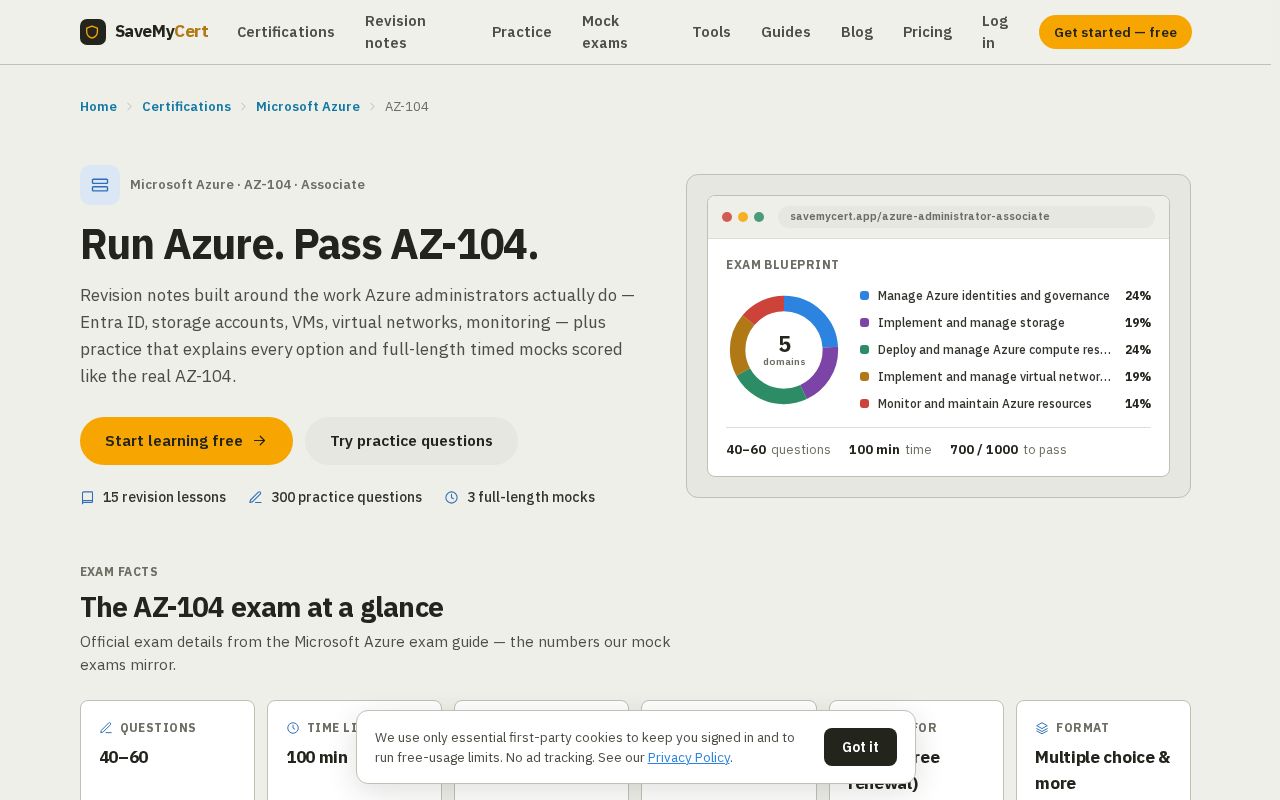Click the green swatch for Azure compute resources

[x=865, y=350]
